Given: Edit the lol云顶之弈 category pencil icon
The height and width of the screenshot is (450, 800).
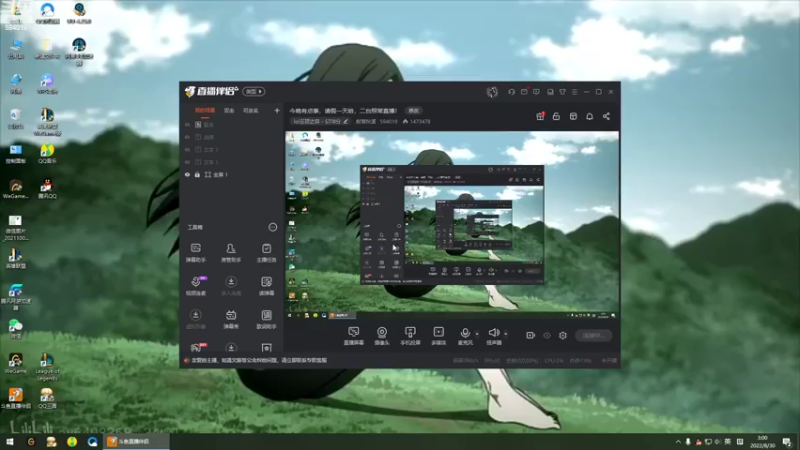Looking at the screenshot, I should click(345, 121).
